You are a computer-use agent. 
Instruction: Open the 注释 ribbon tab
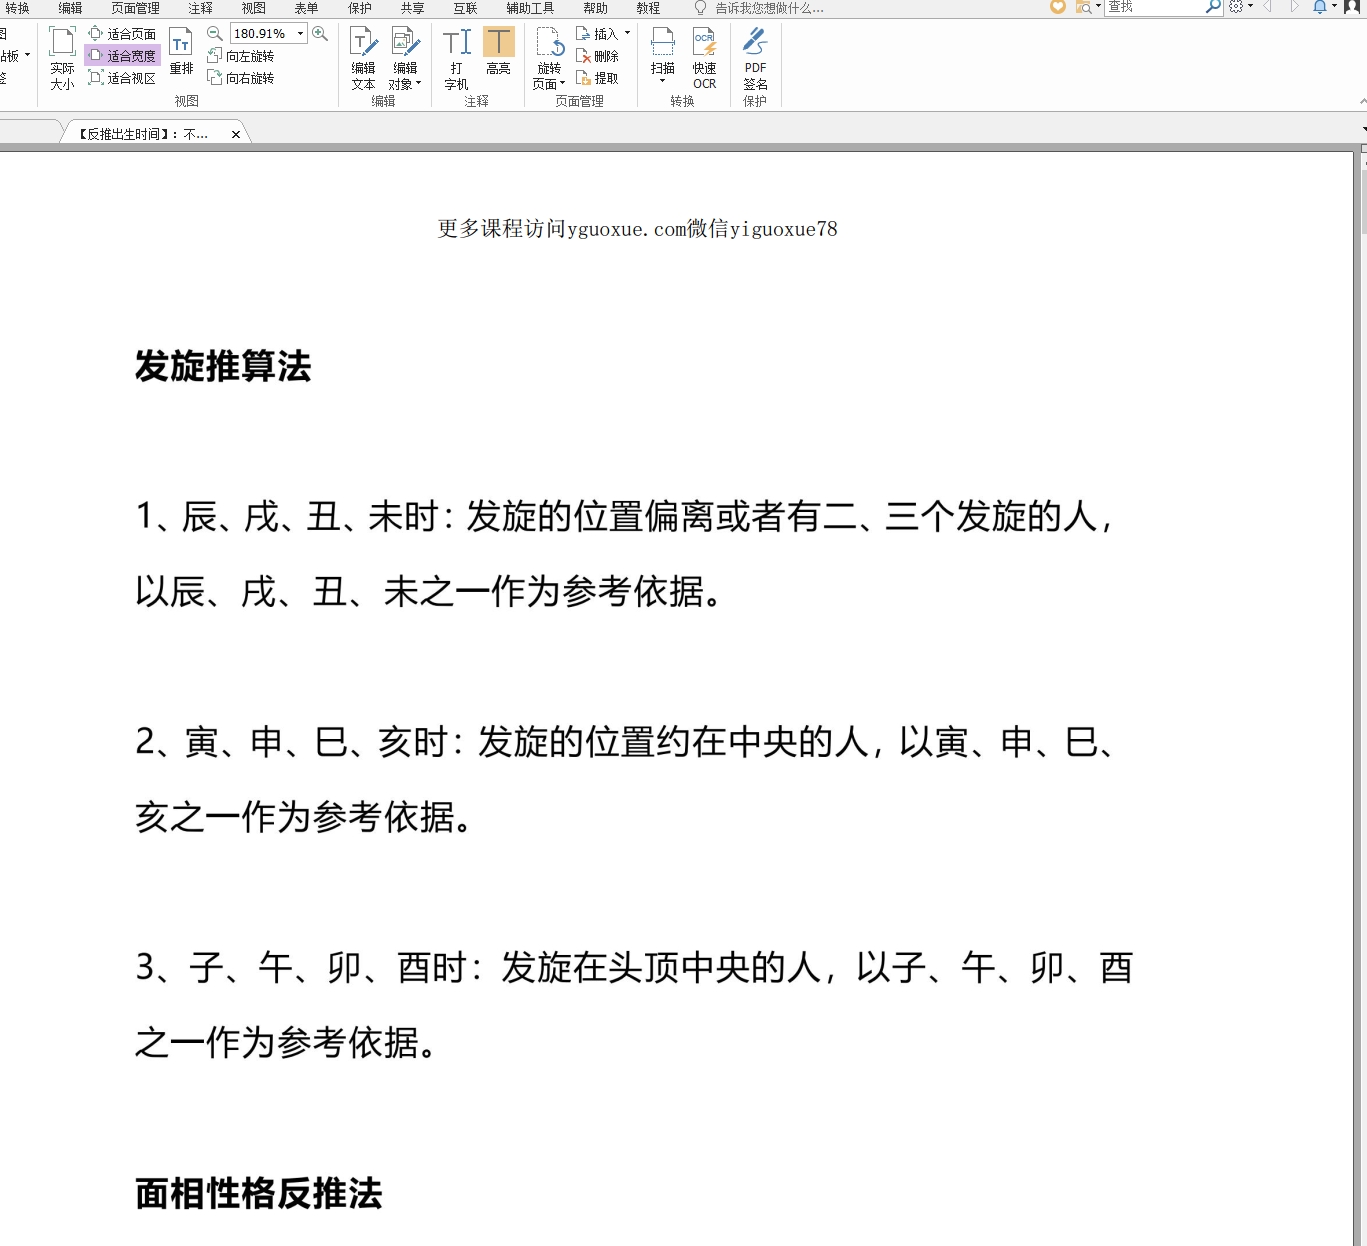click(x=200, y=8)
